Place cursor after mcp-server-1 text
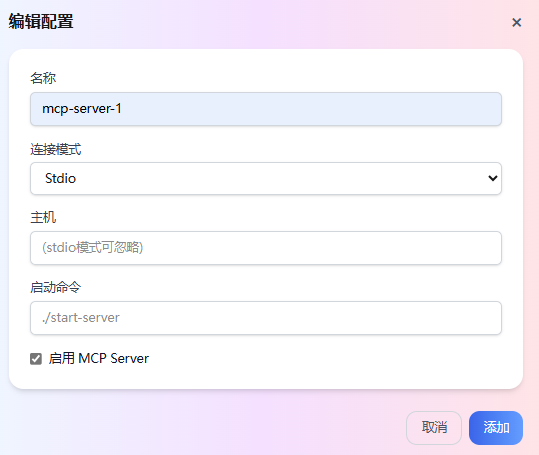The width and height of the screenshot is (539, 455). tap(123, 109)
